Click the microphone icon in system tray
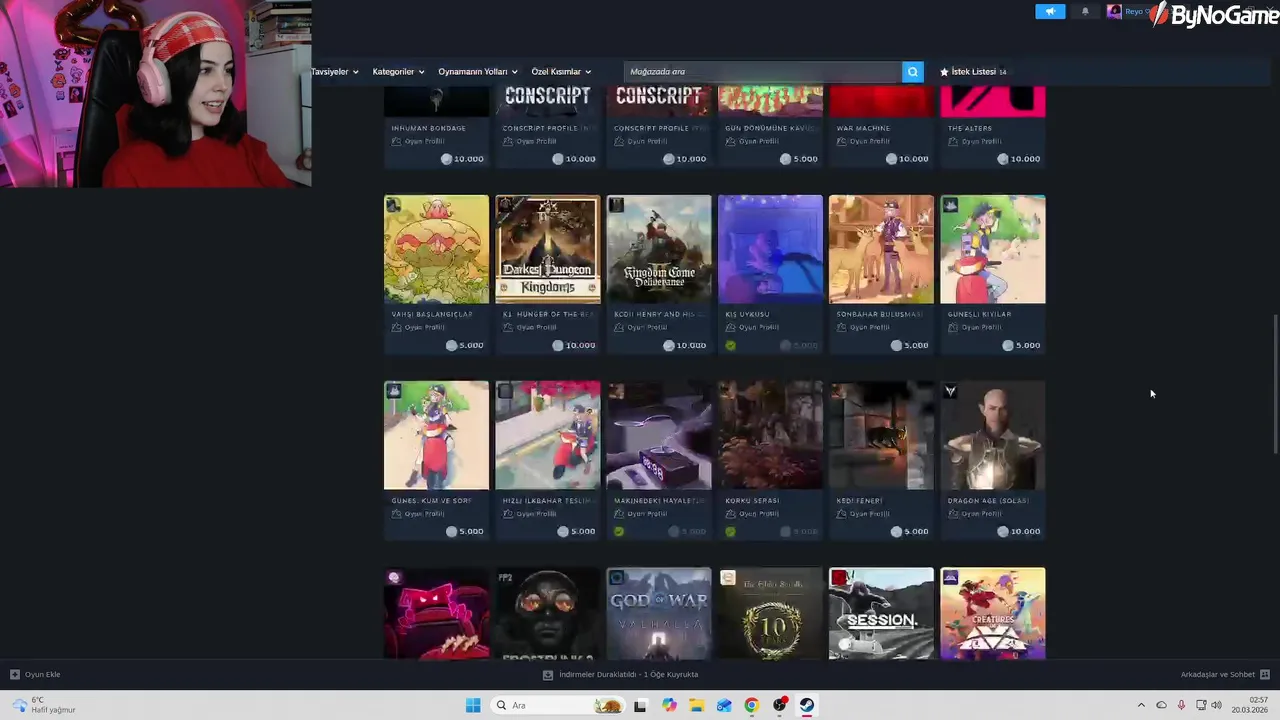Image resolution: width=1280 pixels, height=720 pixels. pos(1181,705)
